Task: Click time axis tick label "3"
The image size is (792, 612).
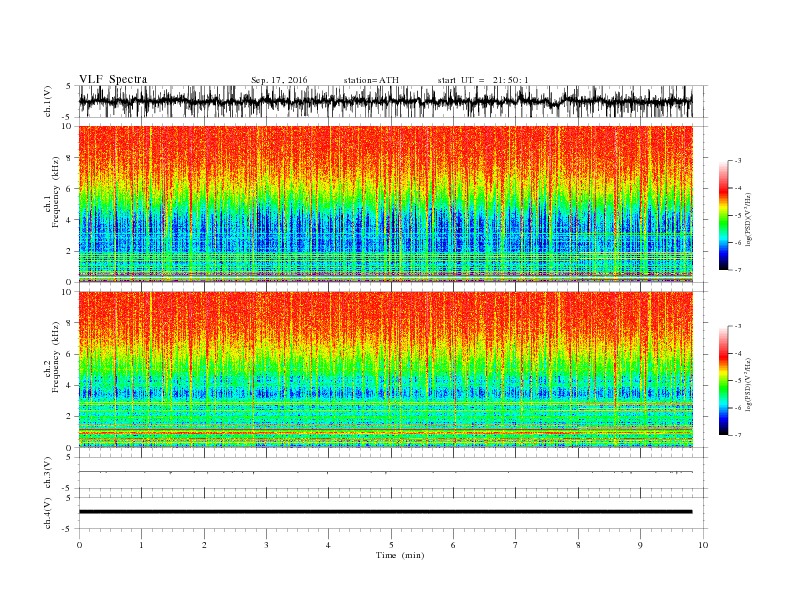Action: coord(266,545)
